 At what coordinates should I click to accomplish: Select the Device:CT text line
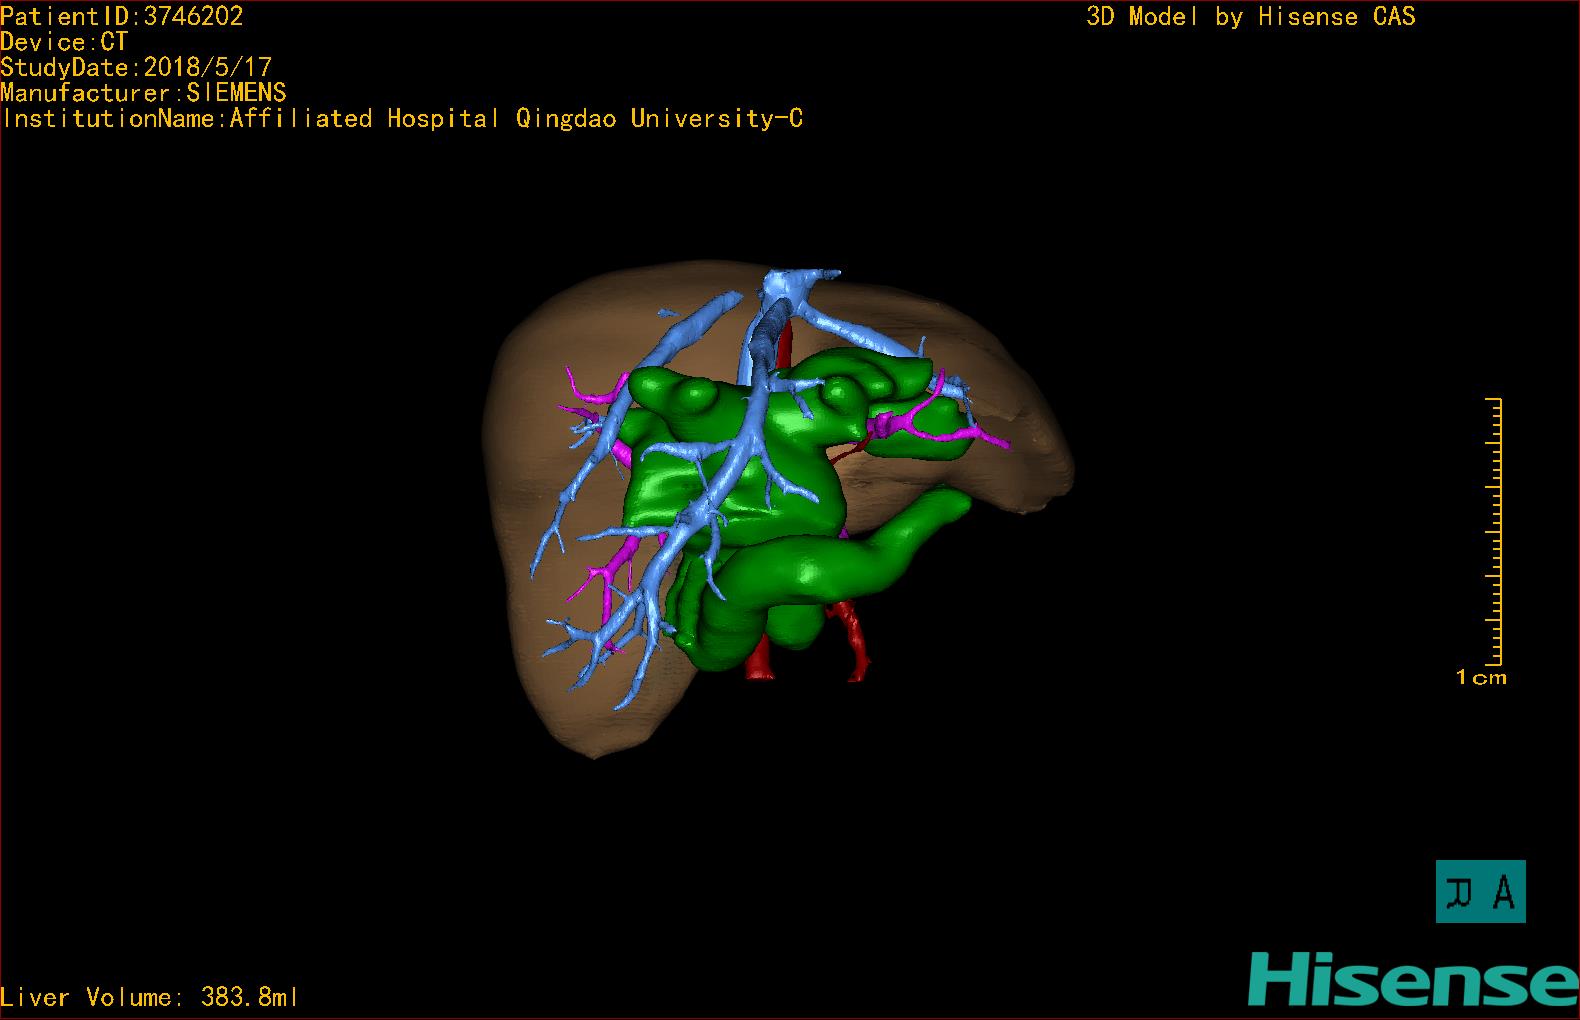click(x=64, y=42)
